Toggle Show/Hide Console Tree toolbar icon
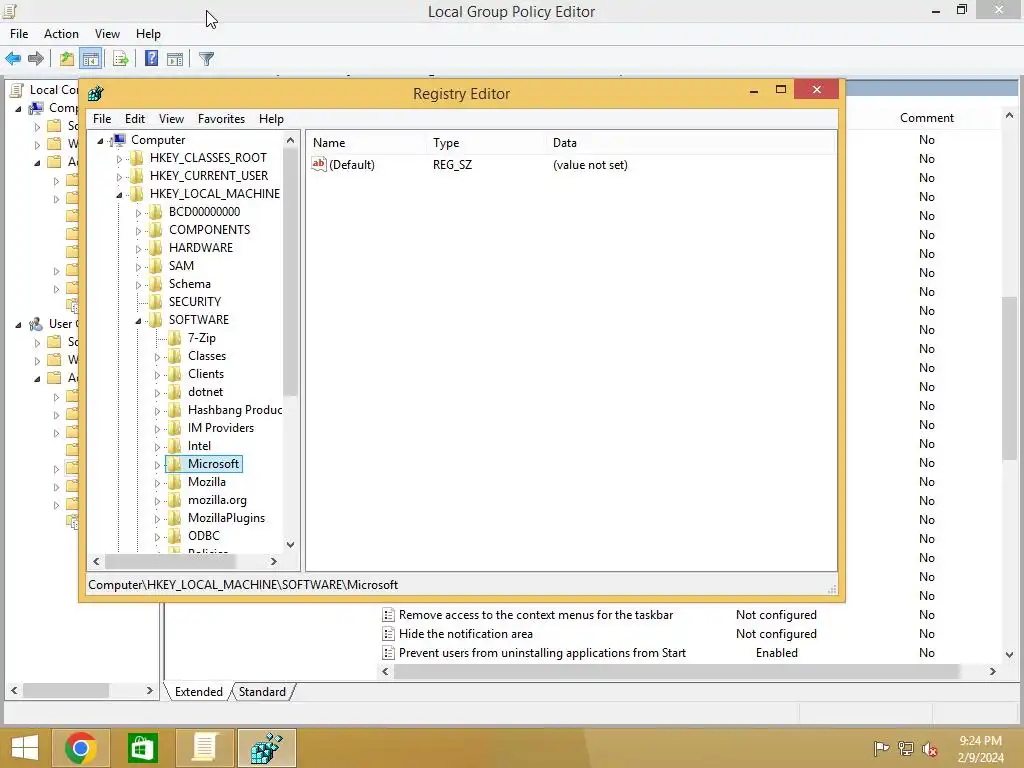The width and height of the screenshot is (1024, 768). (x=91, y=59)
